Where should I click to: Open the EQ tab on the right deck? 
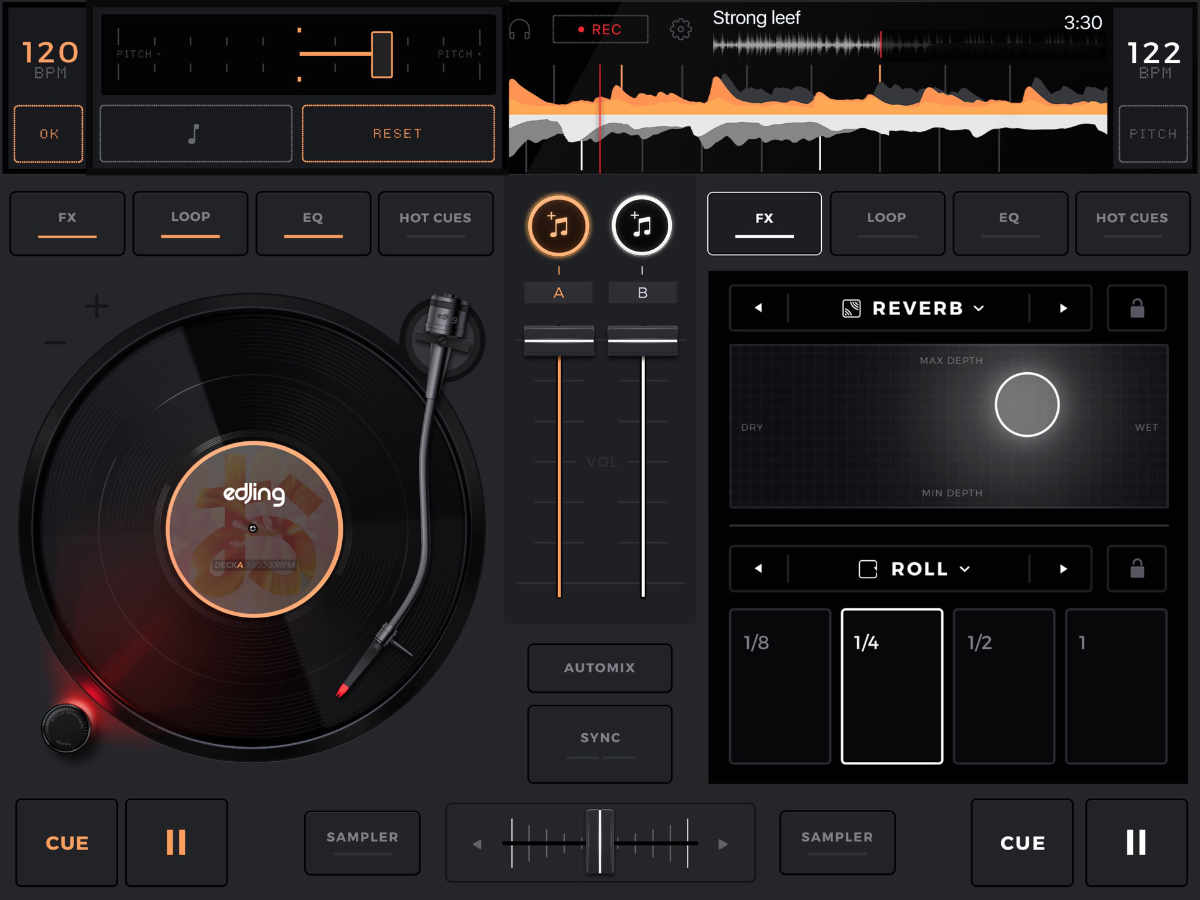[x=1009, y=223]
